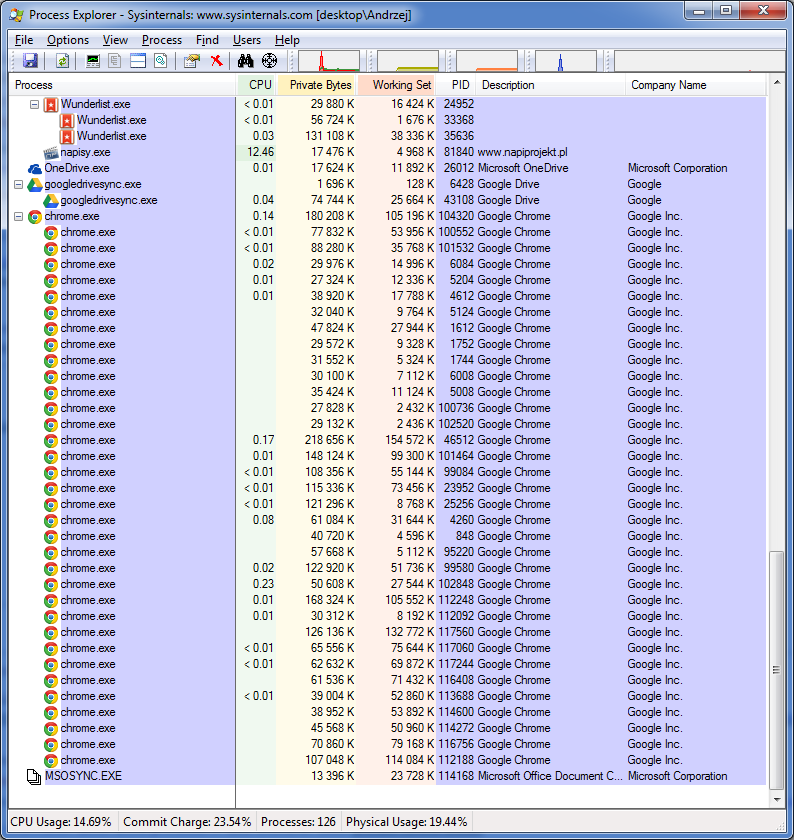This screenshot has height=840, width=794.
Task: Click the vertical scrollbar thumb
Action: [x=776, y=670]
